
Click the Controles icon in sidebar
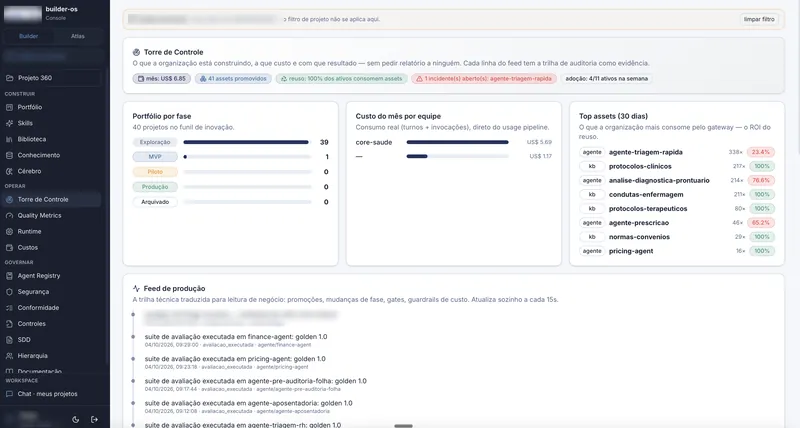click(9, 324)
